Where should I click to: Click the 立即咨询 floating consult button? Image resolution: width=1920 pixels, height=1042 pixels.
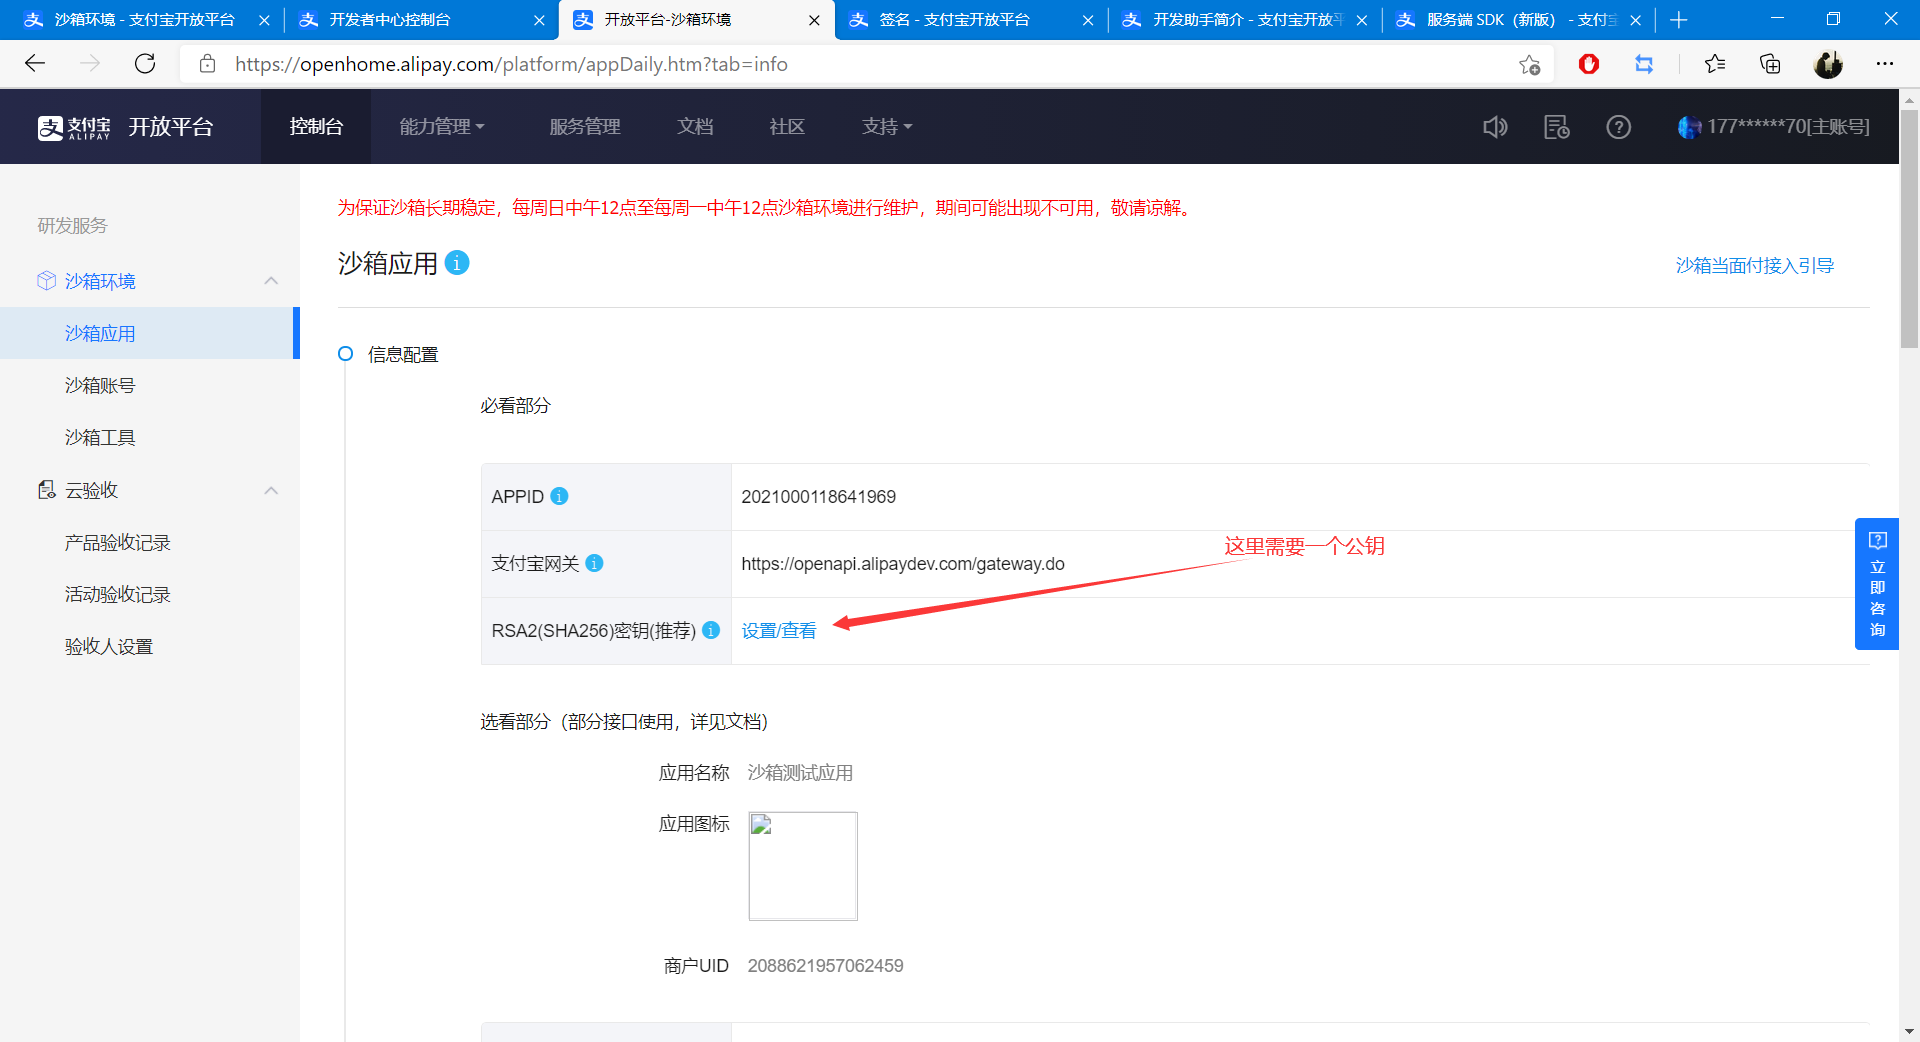click(x=1877, y=584)
